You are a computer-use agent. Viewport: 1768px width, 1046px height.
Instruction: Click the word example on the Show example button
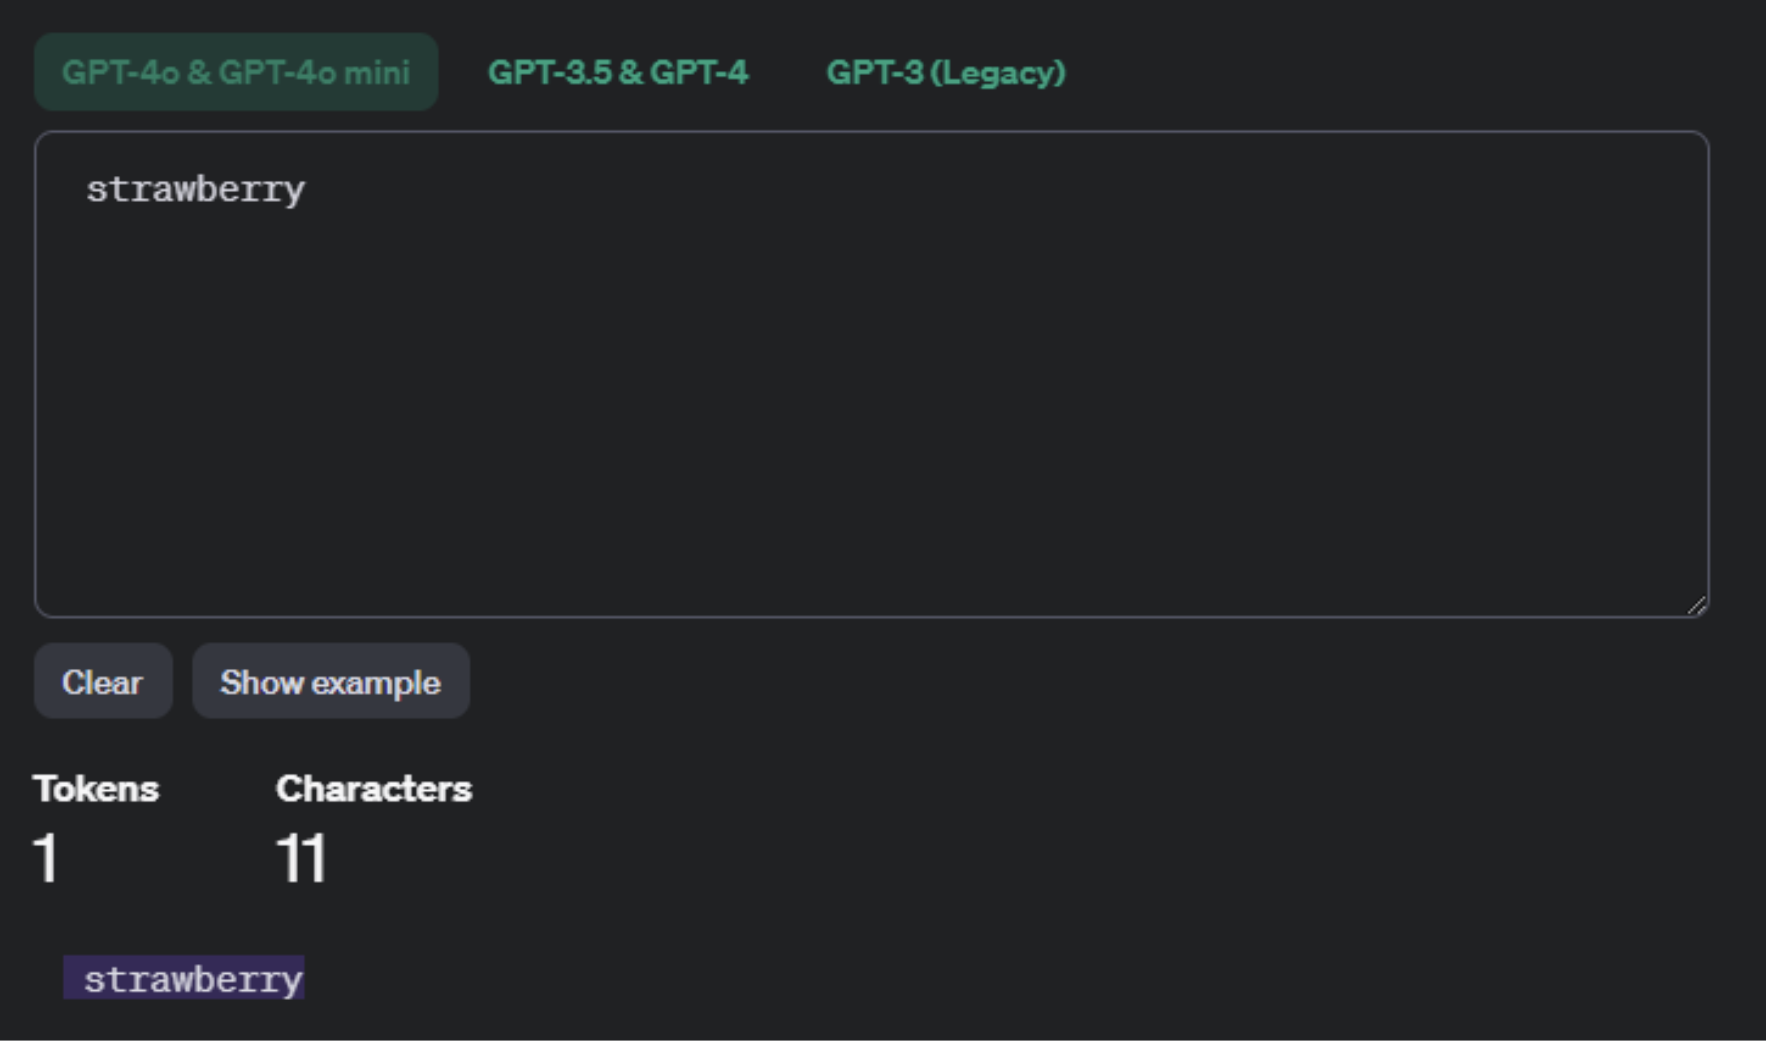378,684
